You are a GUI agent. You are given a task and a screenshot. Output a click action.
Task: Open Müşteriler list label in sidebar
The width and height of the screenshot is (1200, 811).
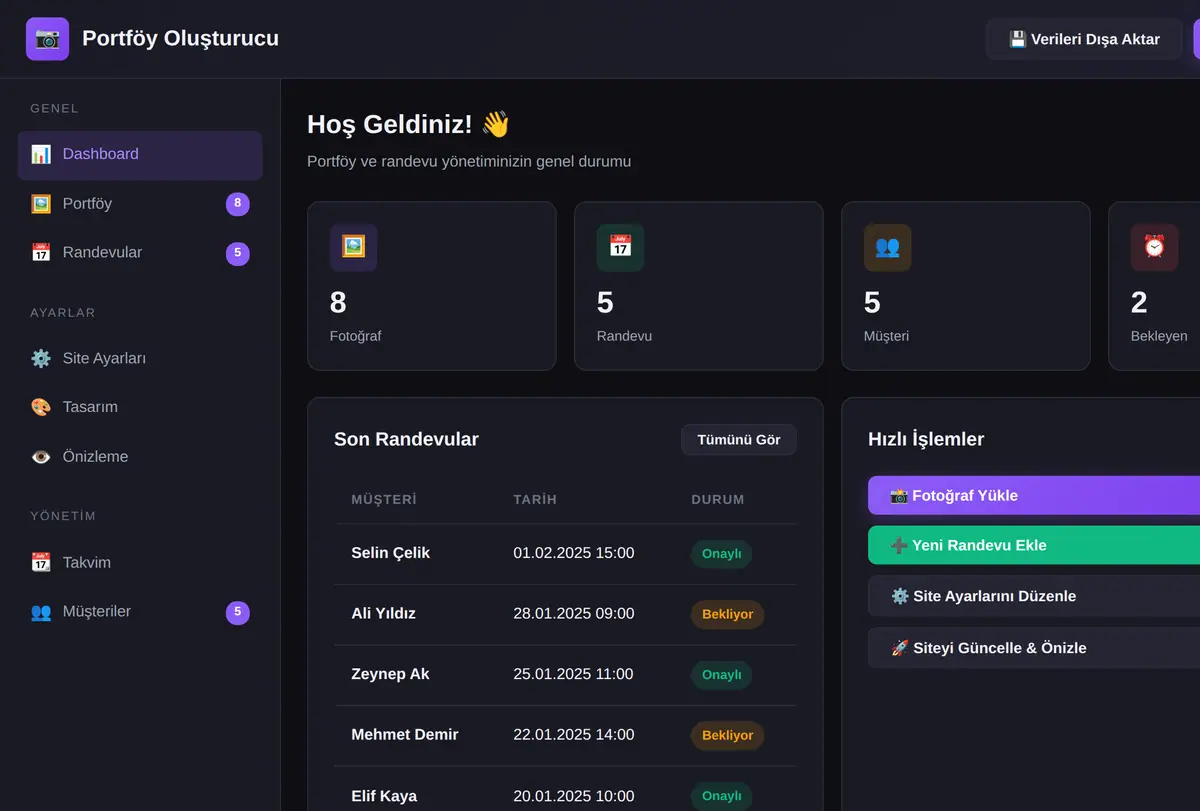(x=97, y=612)
